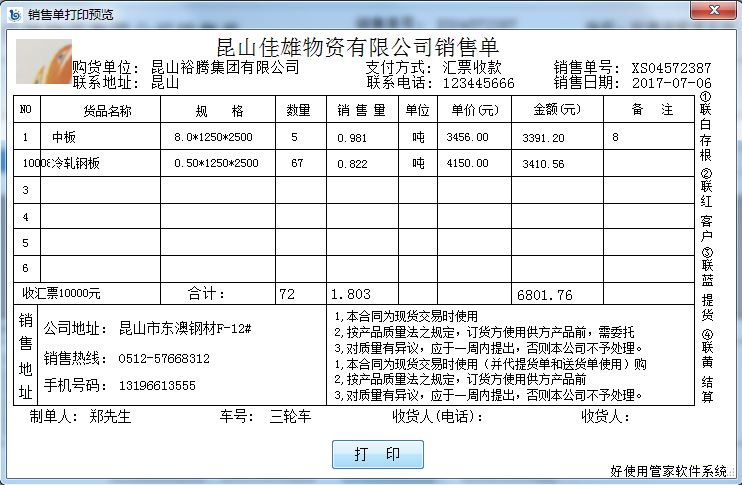Click the sales hotline 0512-57668312
This screenshot has height=485, width=742.
[x=164, y=358]
